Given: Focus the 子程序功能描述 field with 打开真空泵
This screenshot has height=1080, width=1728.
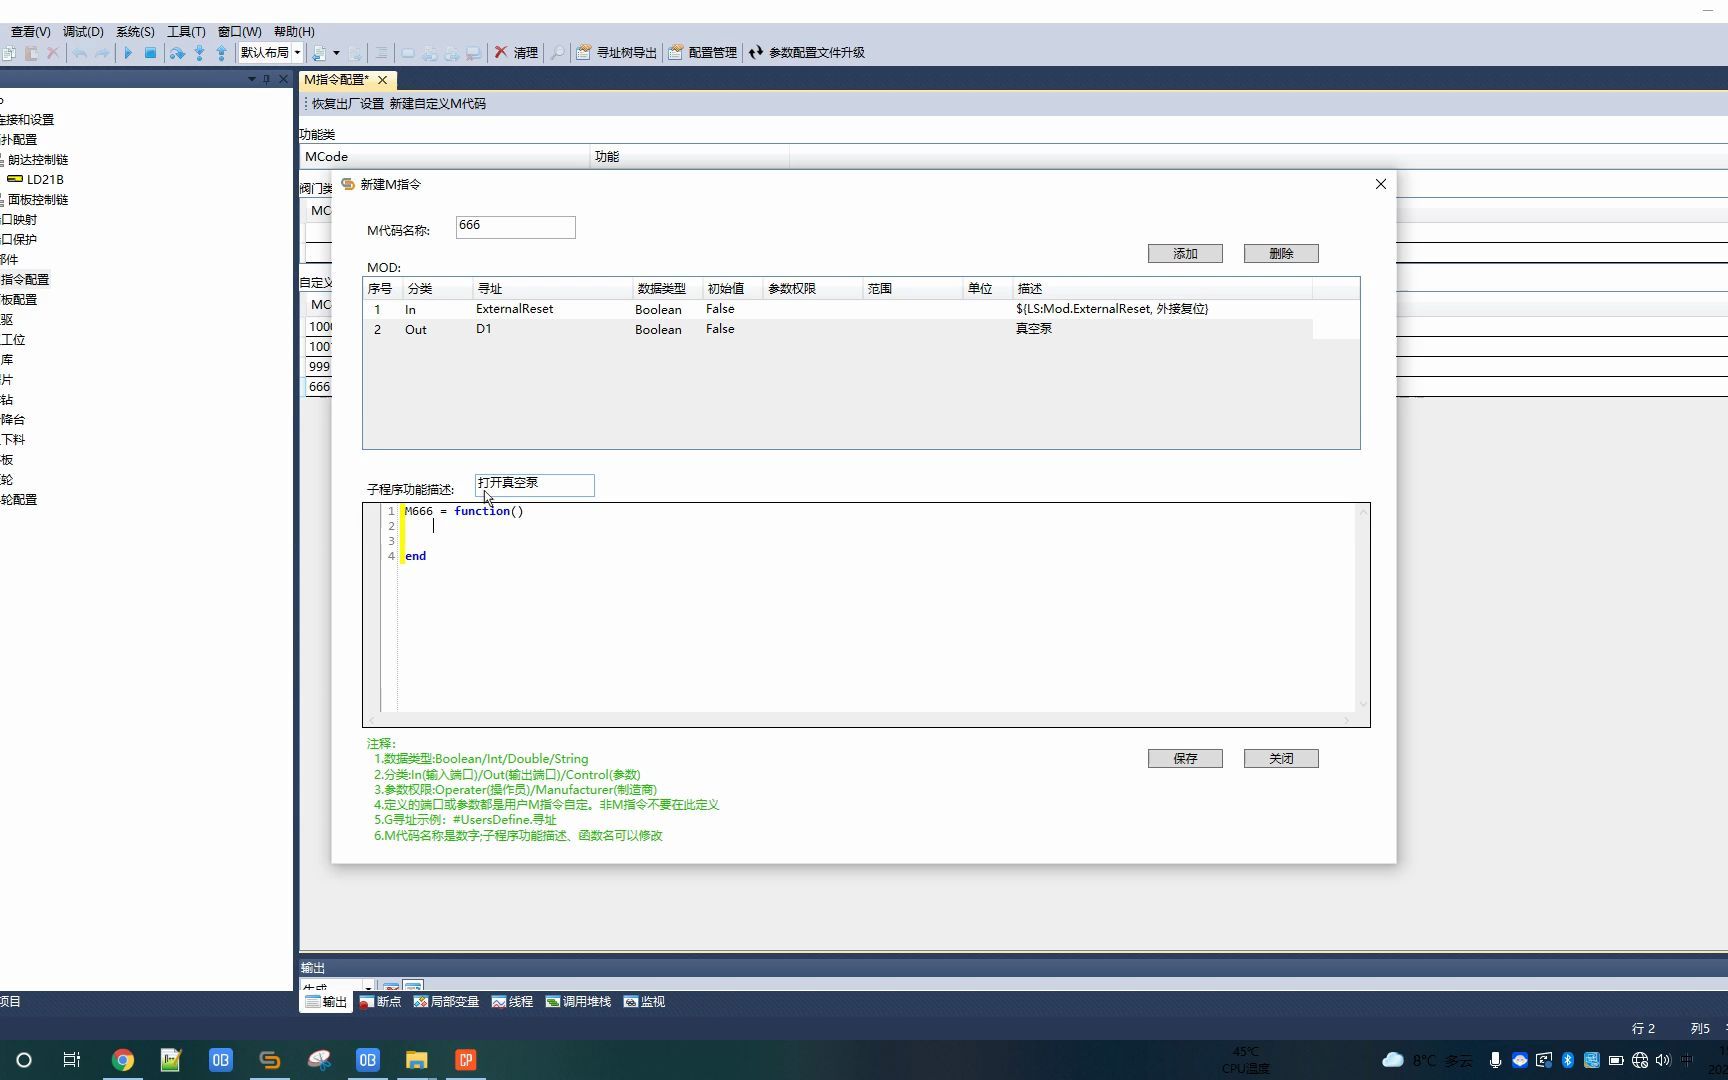Looking at the screenshot, I should pyautogui.click(x=534, y=485).
